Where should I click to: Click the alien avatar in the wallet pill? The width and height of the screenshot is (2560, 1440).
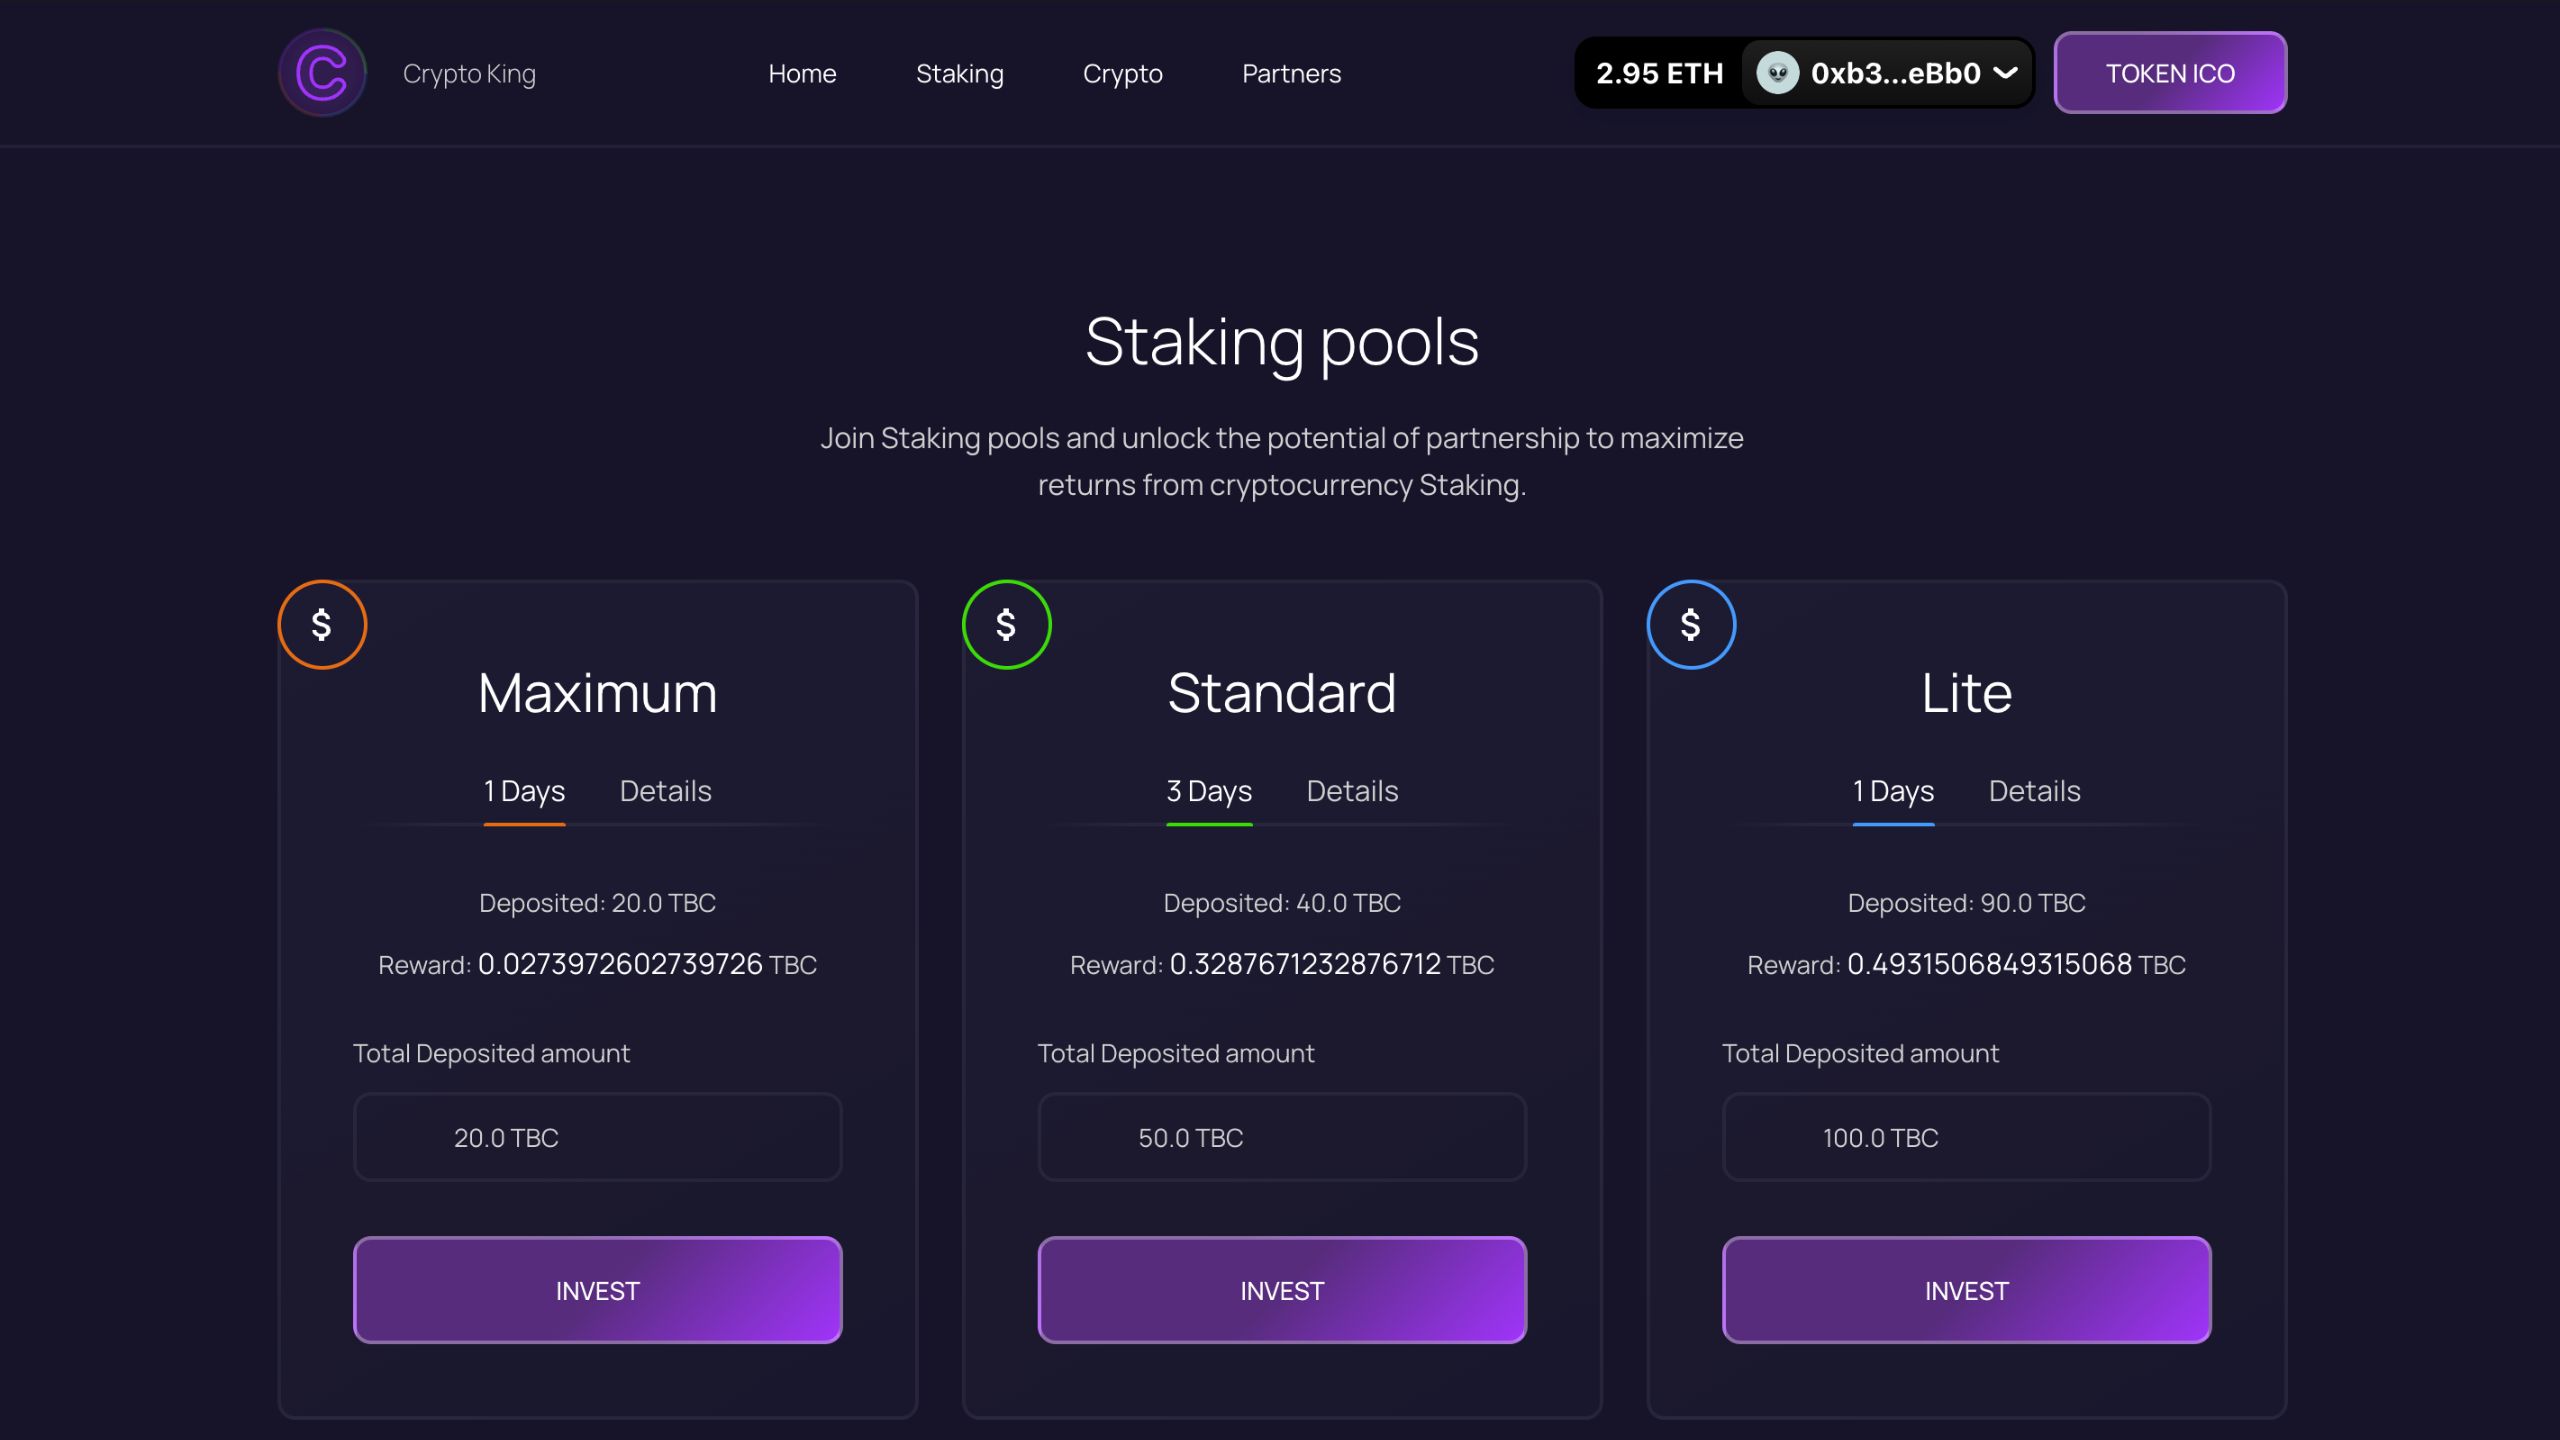click(x=1779, y=72)
